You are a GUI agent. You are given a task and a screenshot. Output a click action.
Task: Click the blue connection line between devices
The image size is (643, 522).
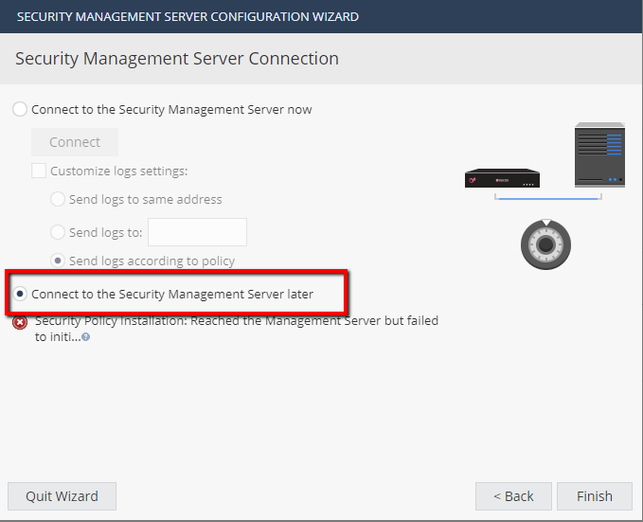pos(548,199)
